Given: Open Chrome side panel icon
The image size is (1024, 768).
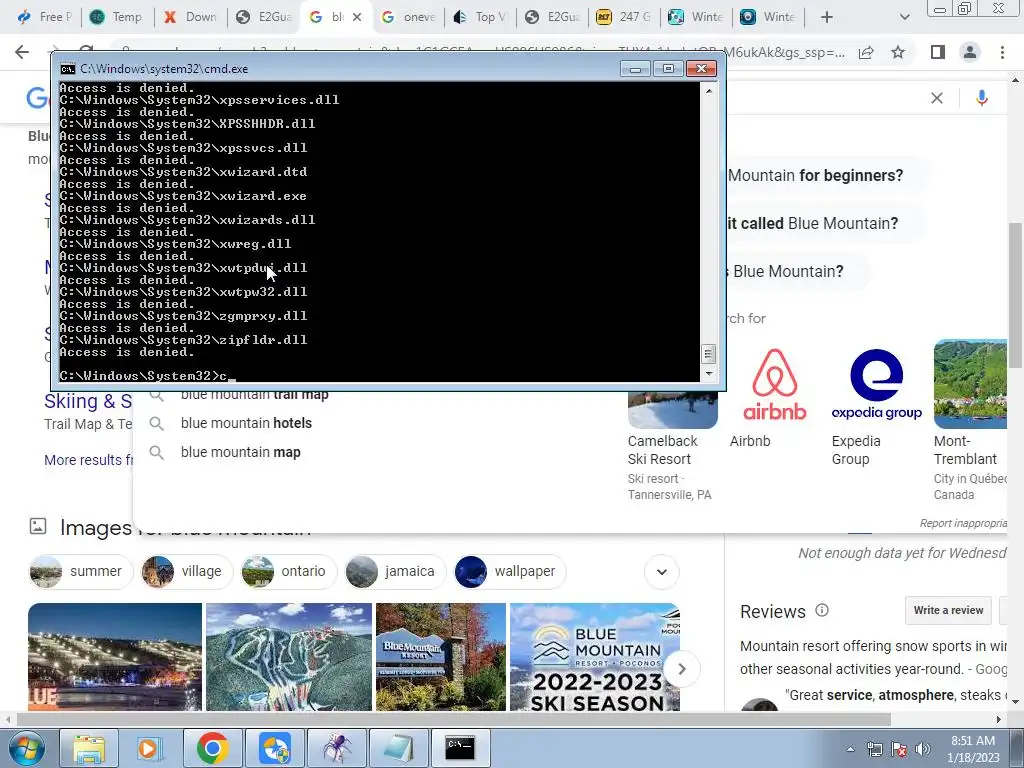Looking at the screenshot, I should (938, 52).
